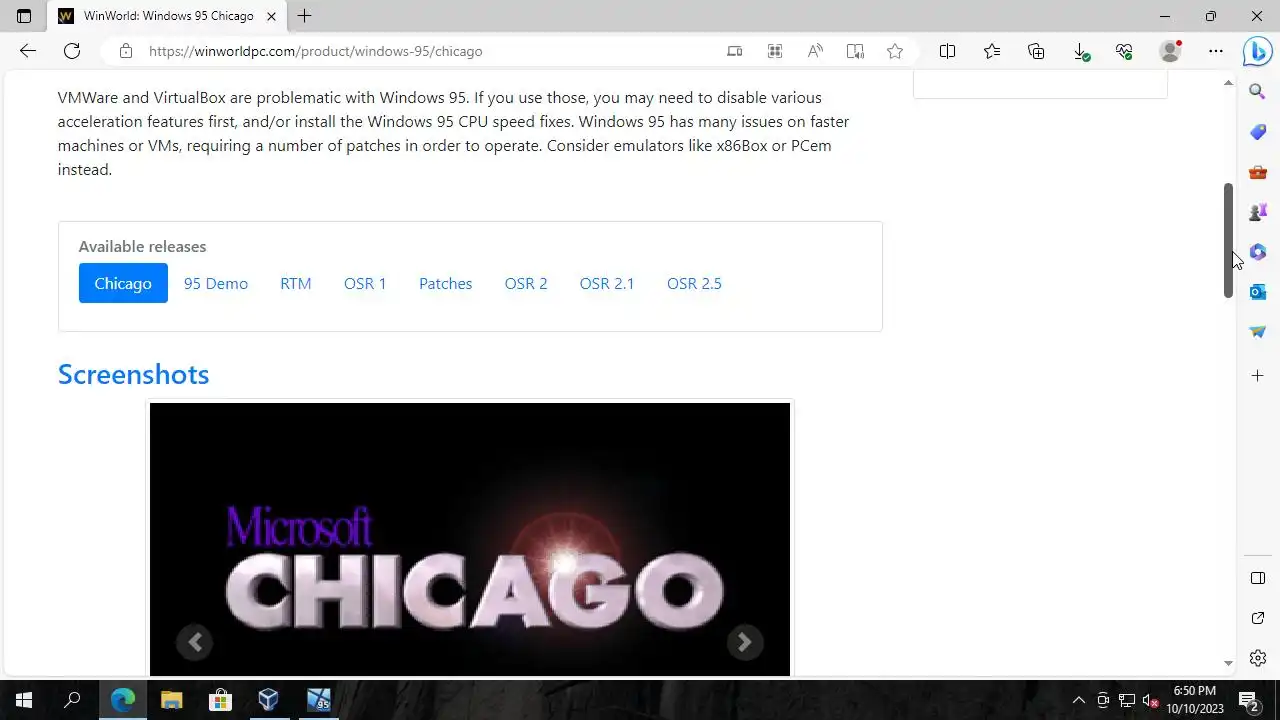Open sidebar Tools briefcase icon

tap(1258, 172)
